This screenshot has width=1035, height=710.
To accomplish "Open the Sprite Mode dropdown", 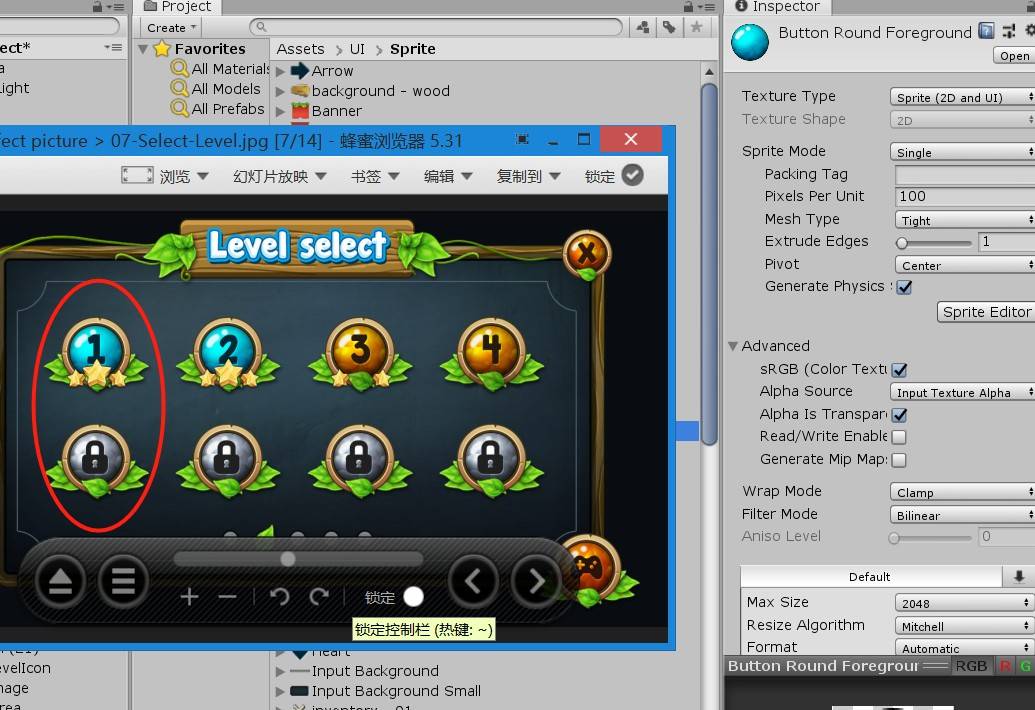I will (x=962, y=152).
